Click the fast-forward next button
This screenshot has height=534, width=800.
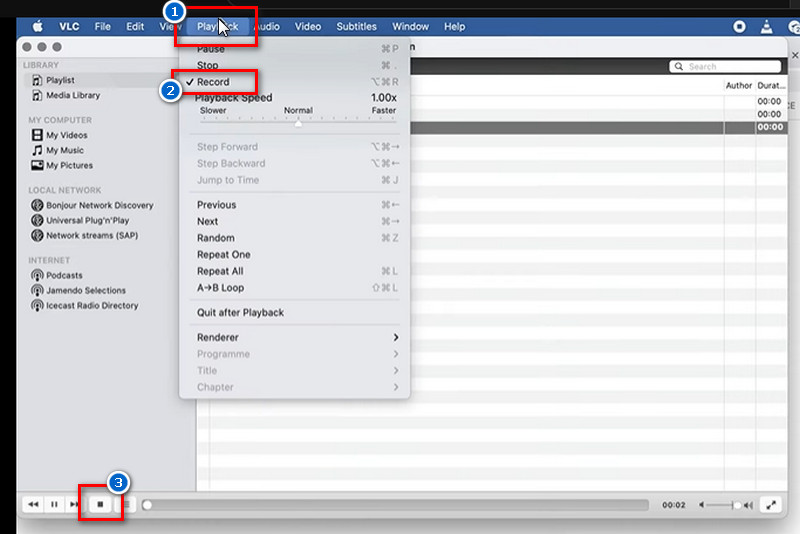pyautogui.click(x=74, y=504)
